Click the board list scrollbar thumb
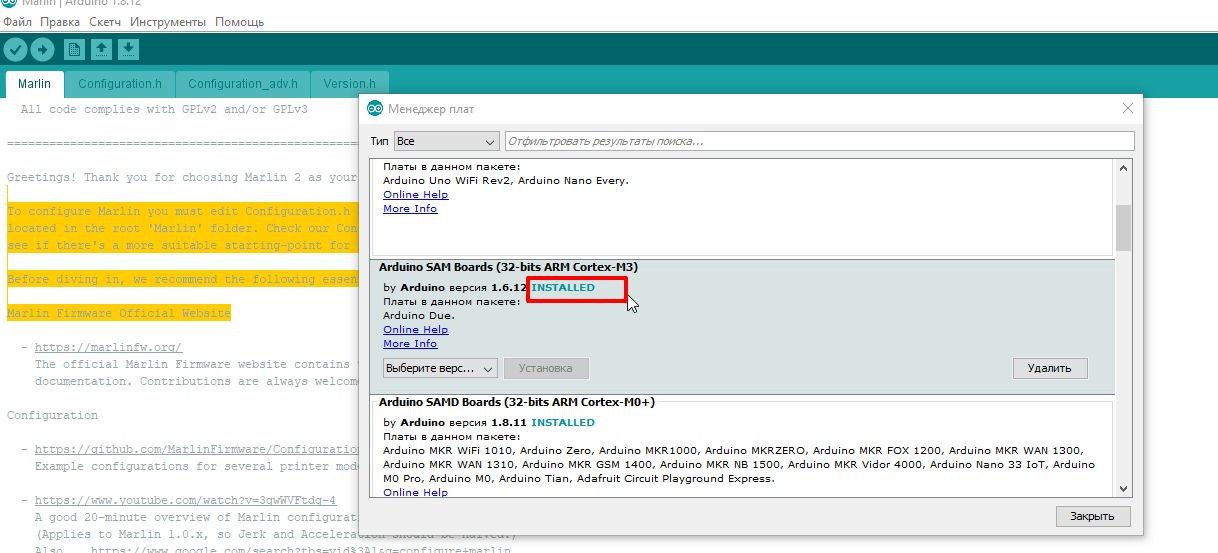The width and height of the screenshot is (1218, 553). [x=1123, y=228]
